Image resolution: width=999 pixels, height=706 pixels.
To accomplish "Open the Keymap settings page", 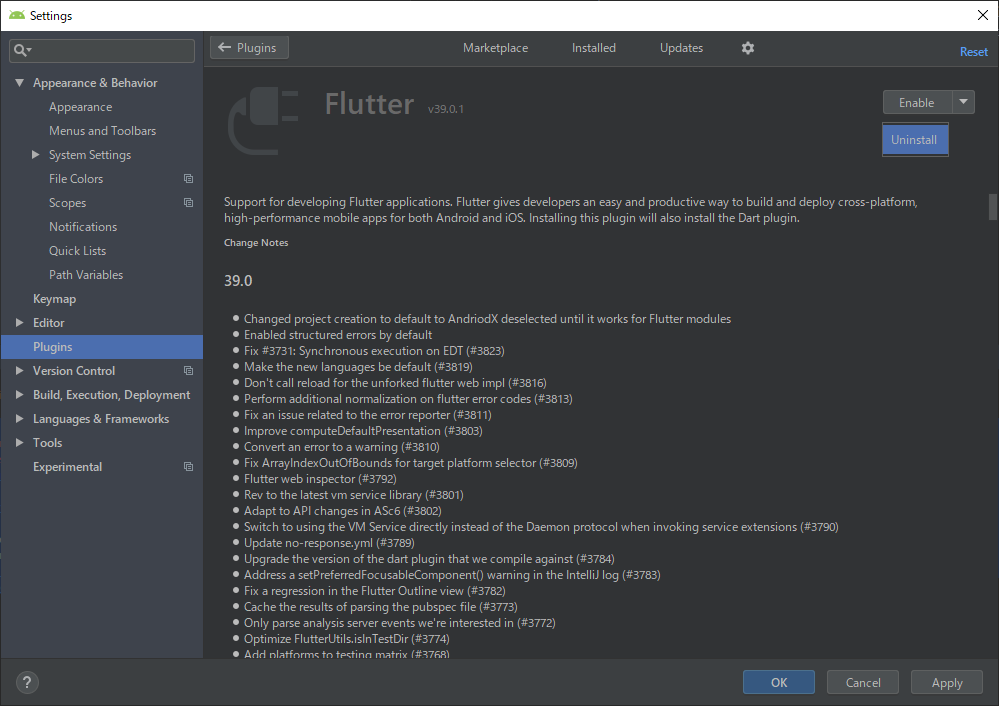I will pos(54,299).
